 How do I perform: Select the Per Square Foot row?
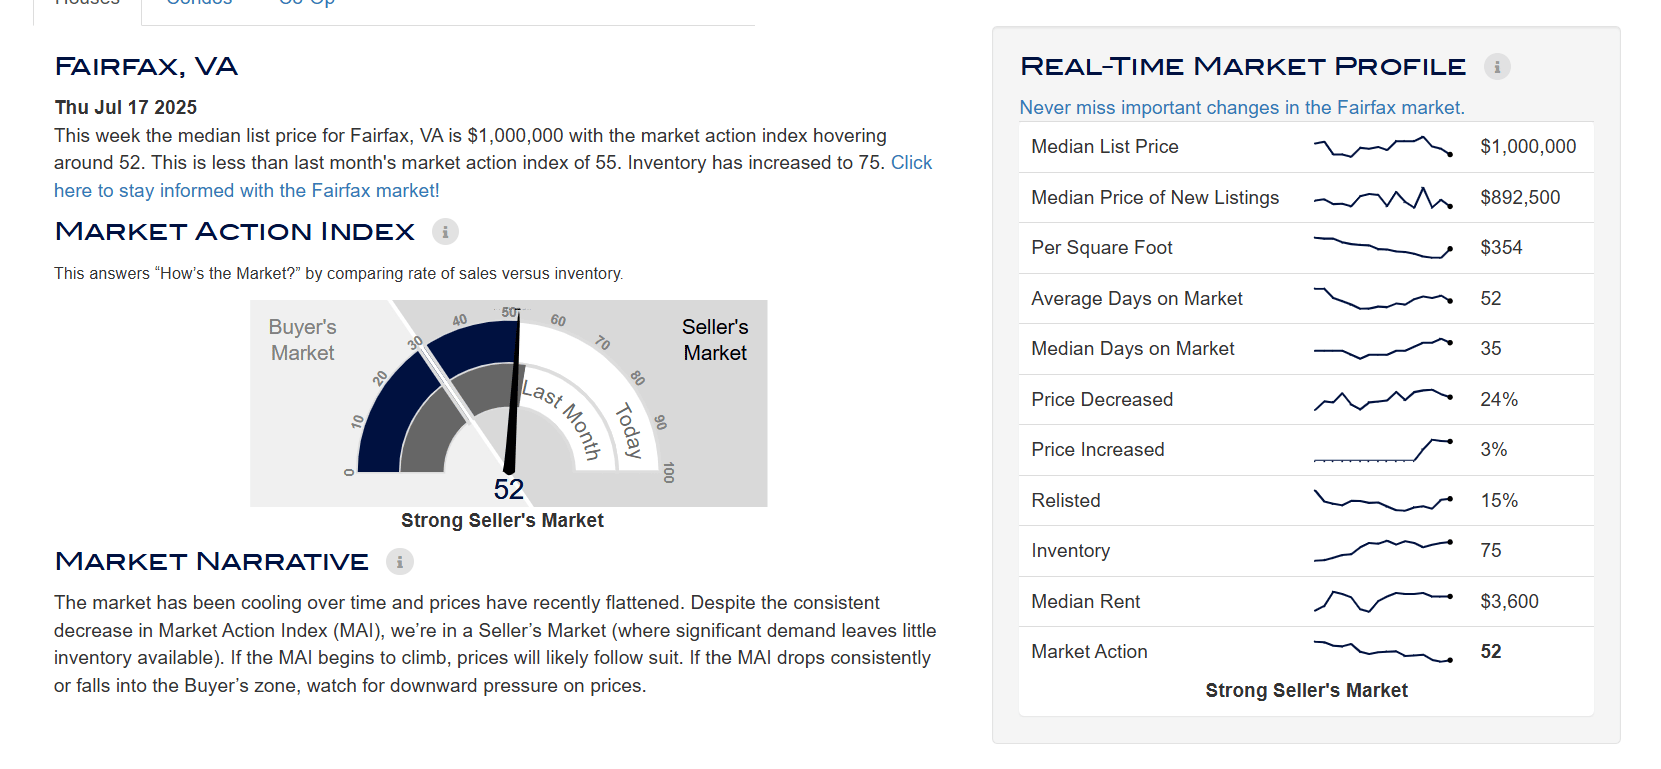pyautogui.click(x=1306, y=248)
